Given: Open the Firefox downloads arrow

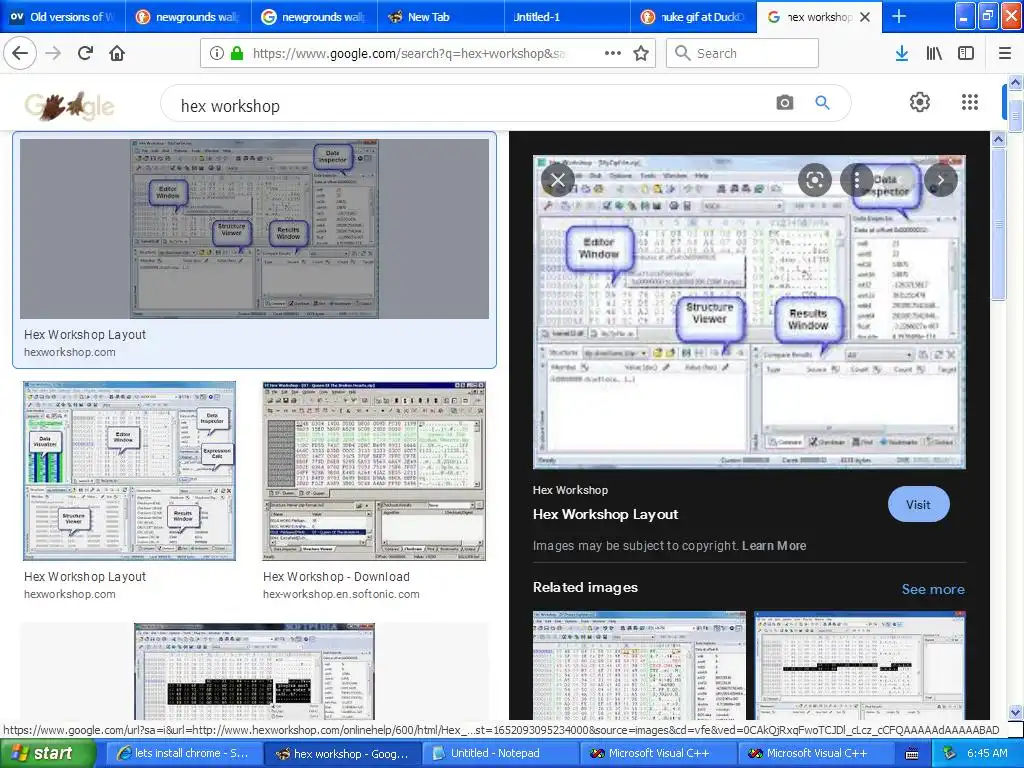Looking at the screenshot, I should [x=901, y=53].
